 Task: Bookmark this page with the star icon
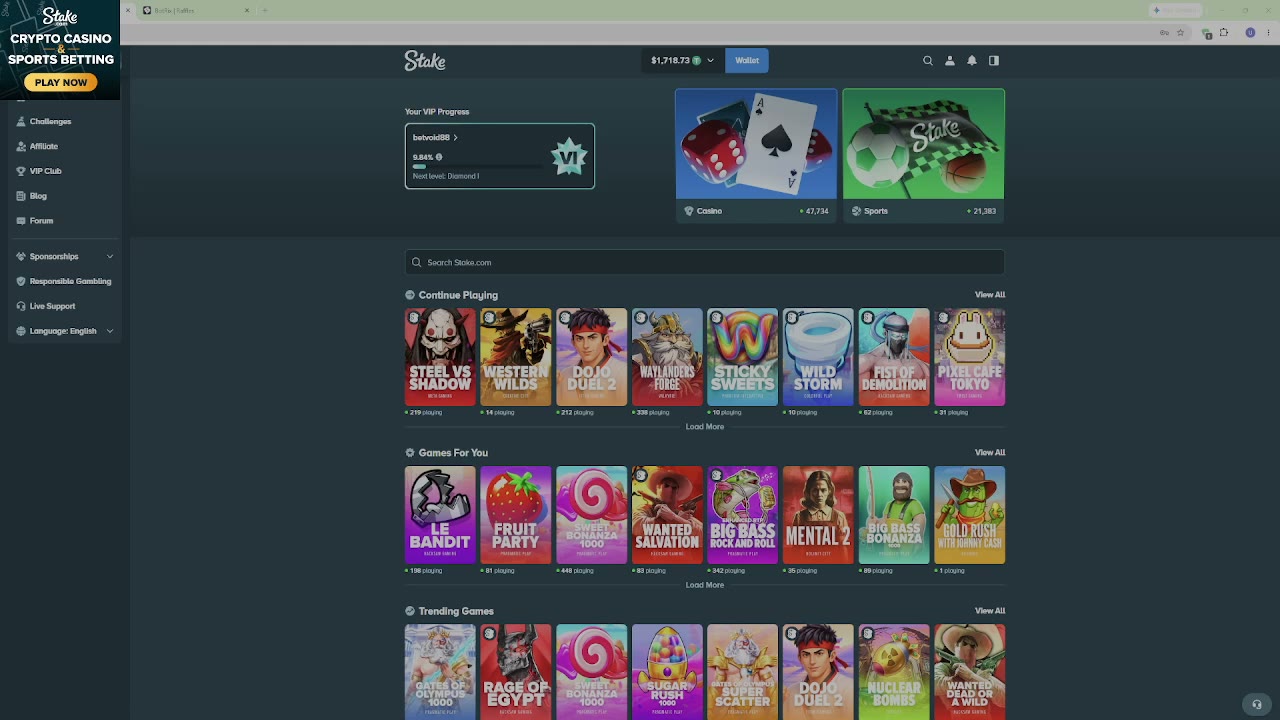coord(1180,32)
